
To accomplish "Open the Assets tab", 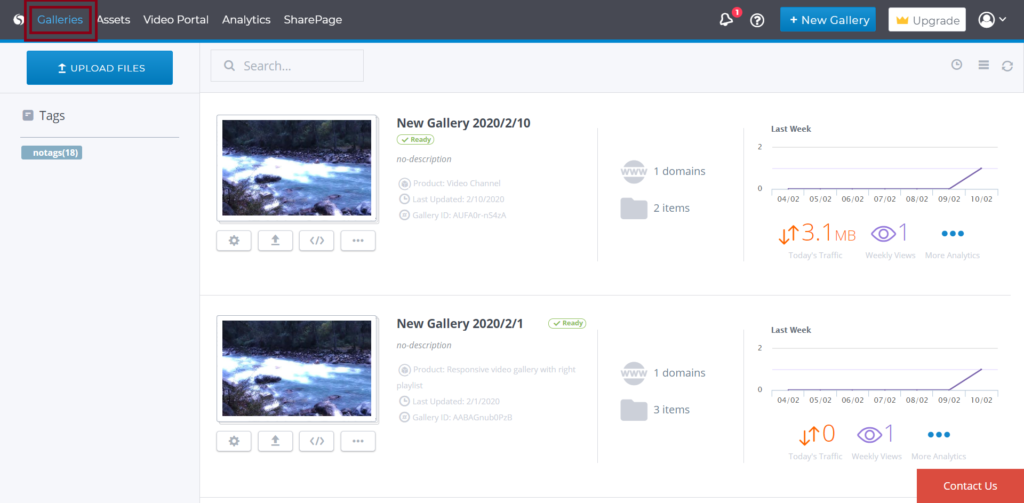I will (x=113, y=20).
